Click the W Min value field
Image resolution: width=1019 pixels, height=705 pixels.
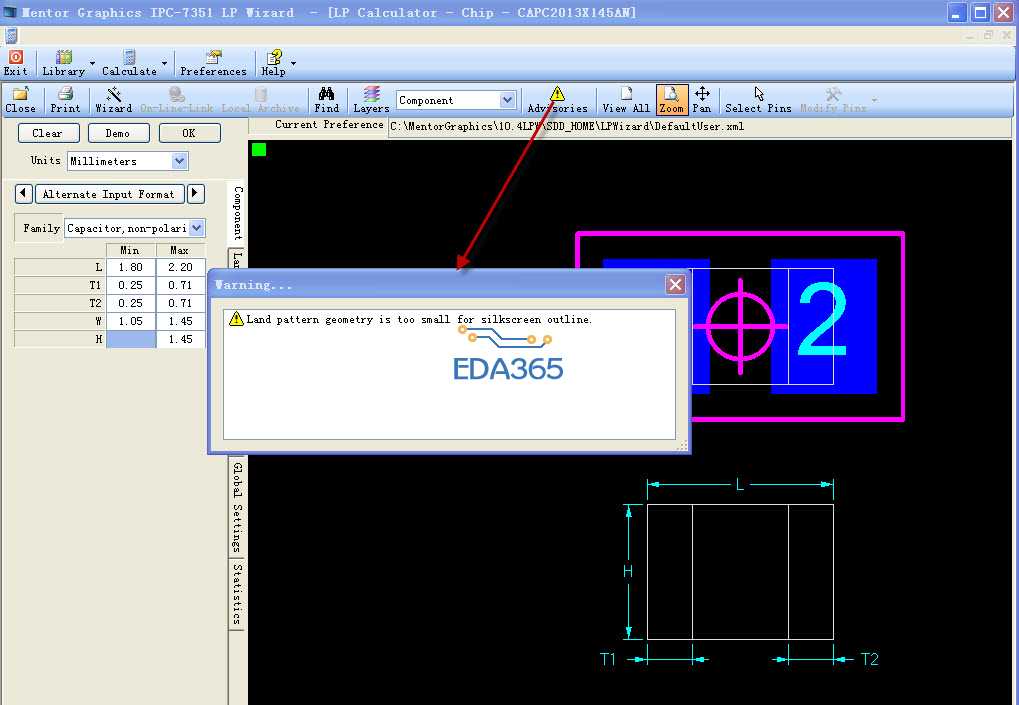pos(131,321)
